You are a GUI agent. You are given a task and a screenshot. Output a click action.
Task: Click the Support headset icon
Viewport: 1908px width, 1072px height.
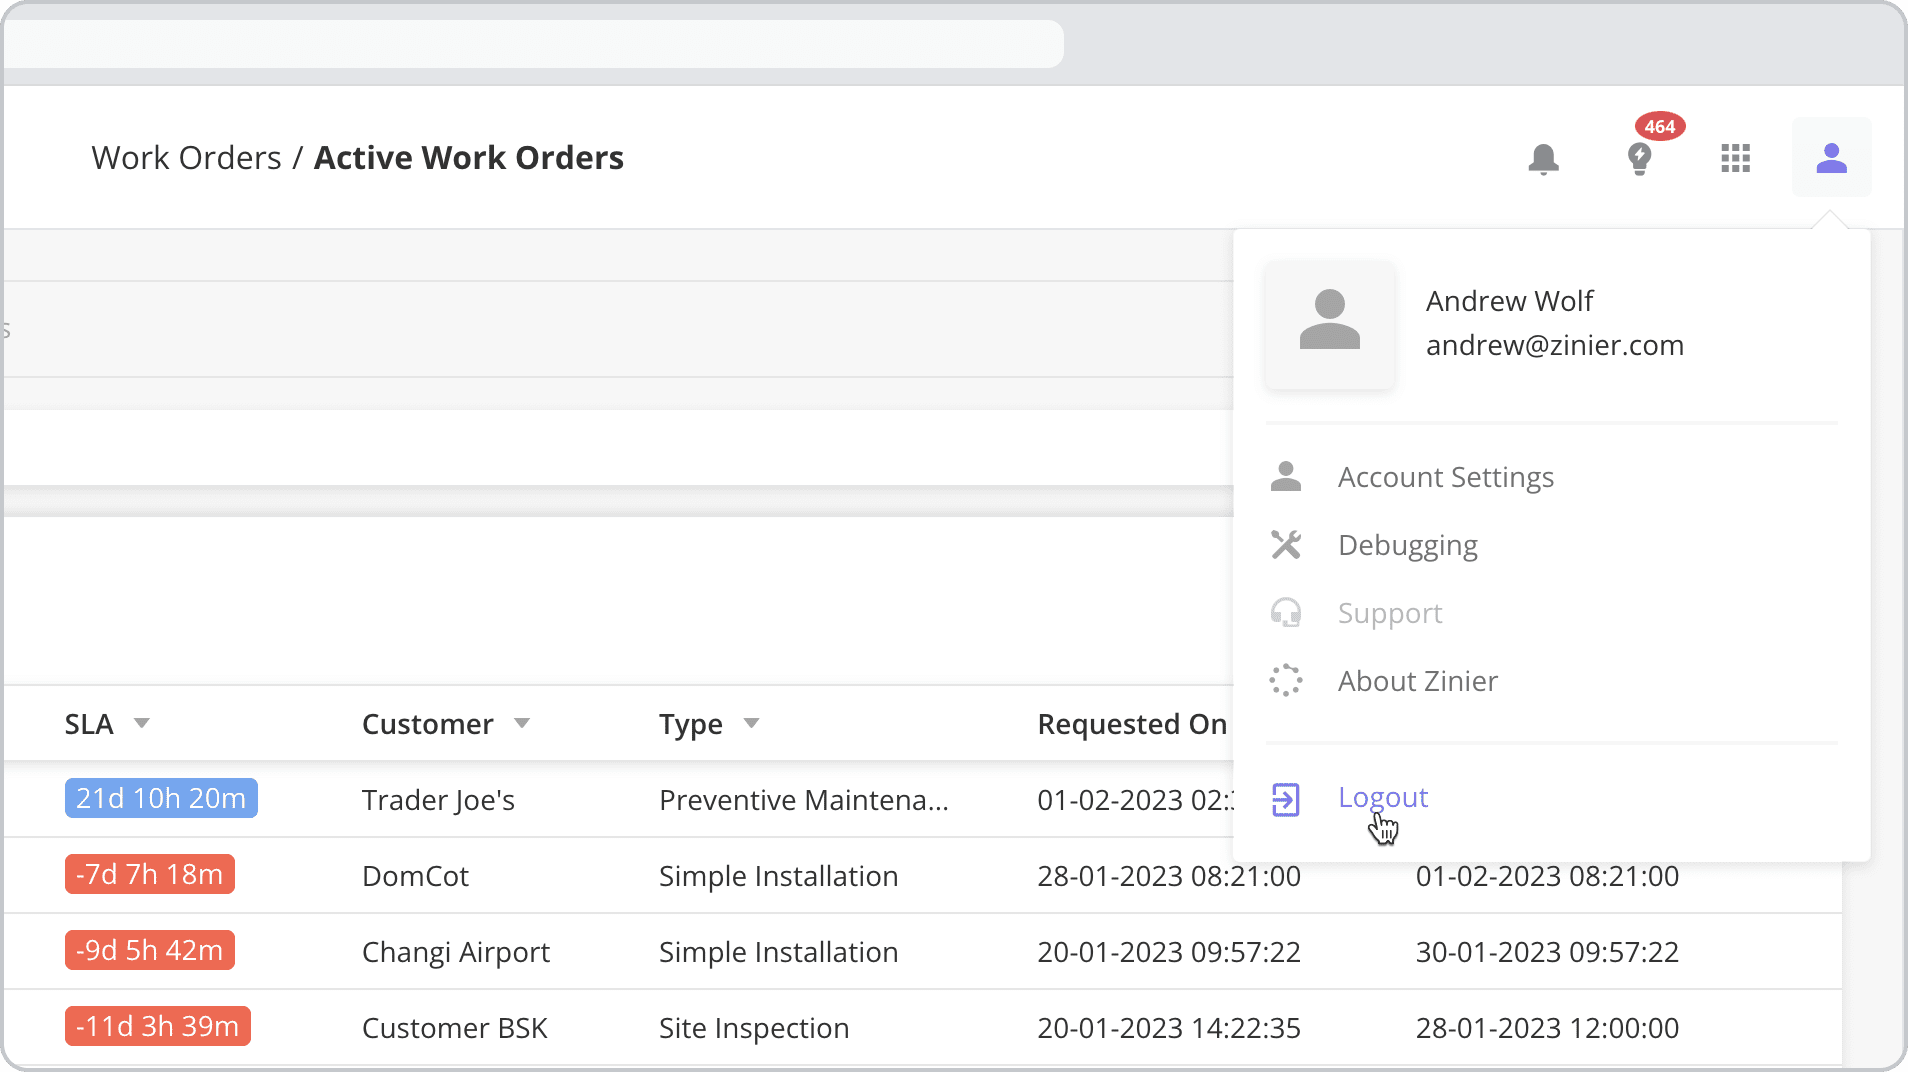(x=1286, y=613)
